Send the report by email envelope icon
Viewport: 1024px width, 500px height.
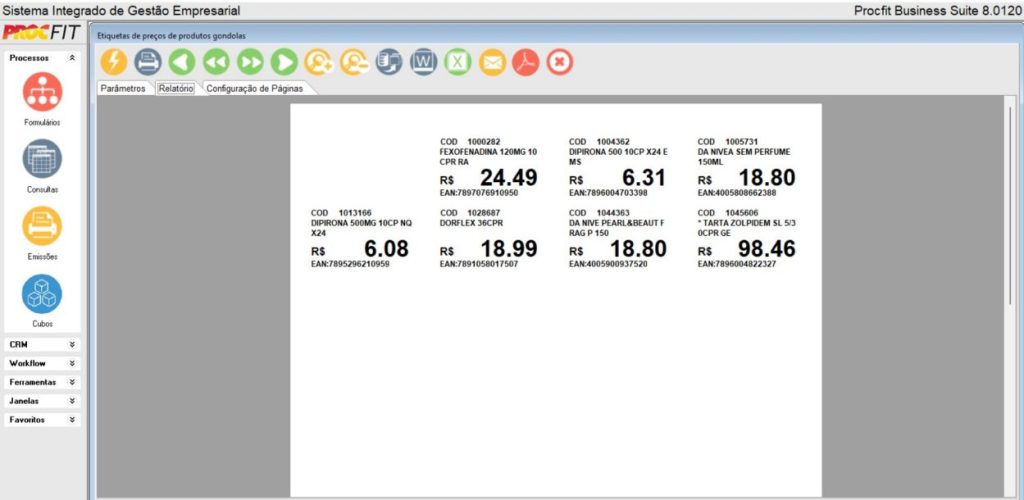coord(492,62)
